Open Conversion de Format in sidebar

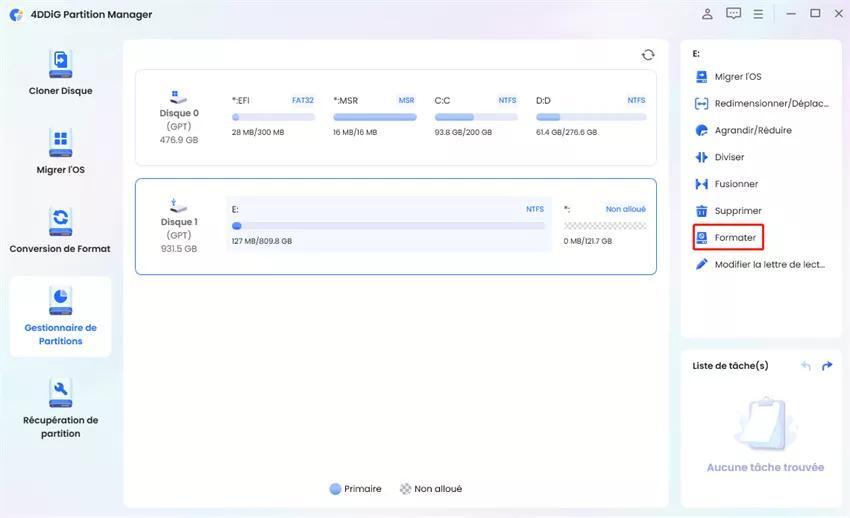point(60,230)
